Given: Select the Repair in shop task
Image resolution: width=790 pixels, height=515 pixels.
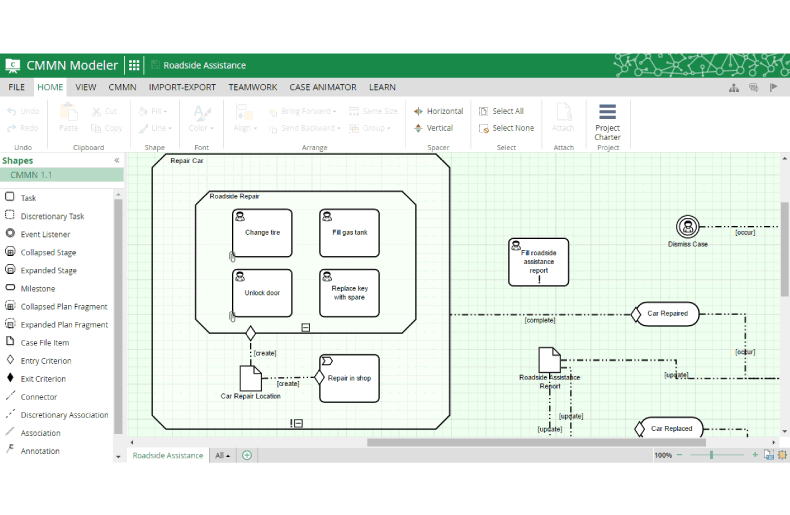Looking at the screenshot, I should point(350,378).
